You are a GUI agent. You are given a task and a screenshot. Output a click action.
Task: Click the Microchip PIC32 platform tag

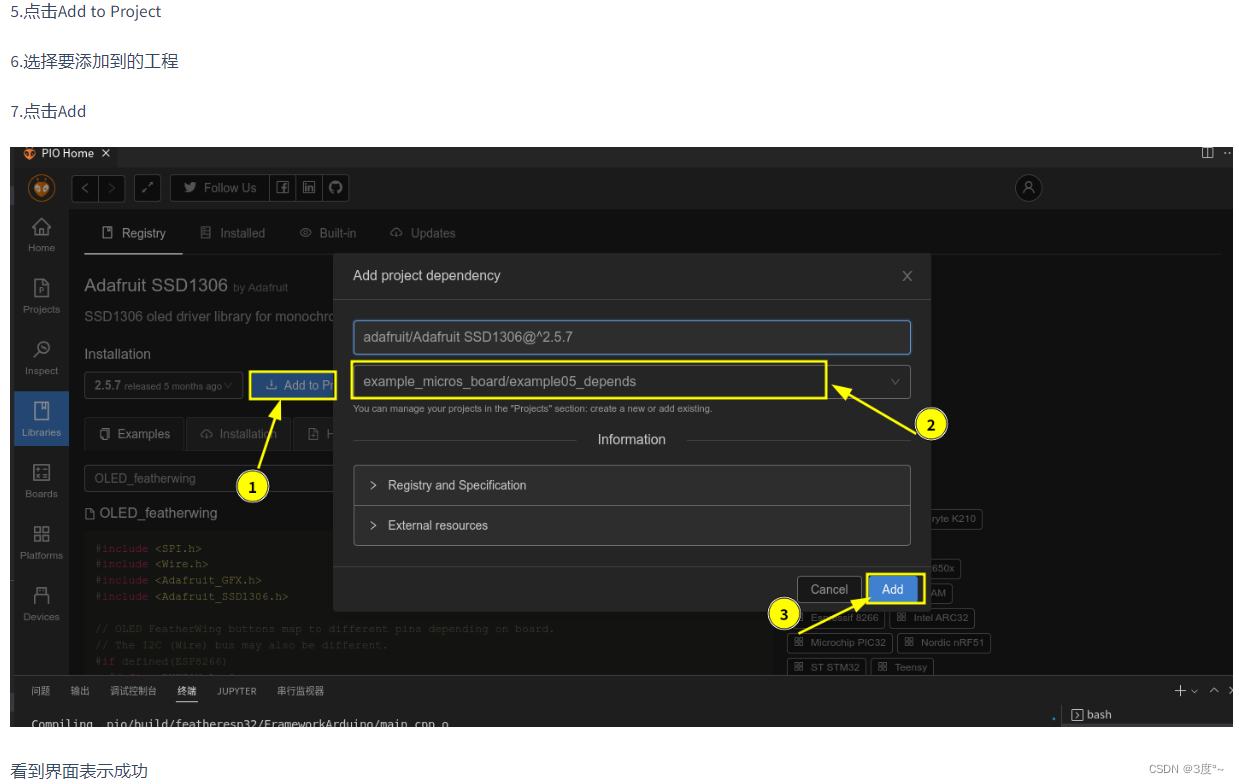pos(840,643)
